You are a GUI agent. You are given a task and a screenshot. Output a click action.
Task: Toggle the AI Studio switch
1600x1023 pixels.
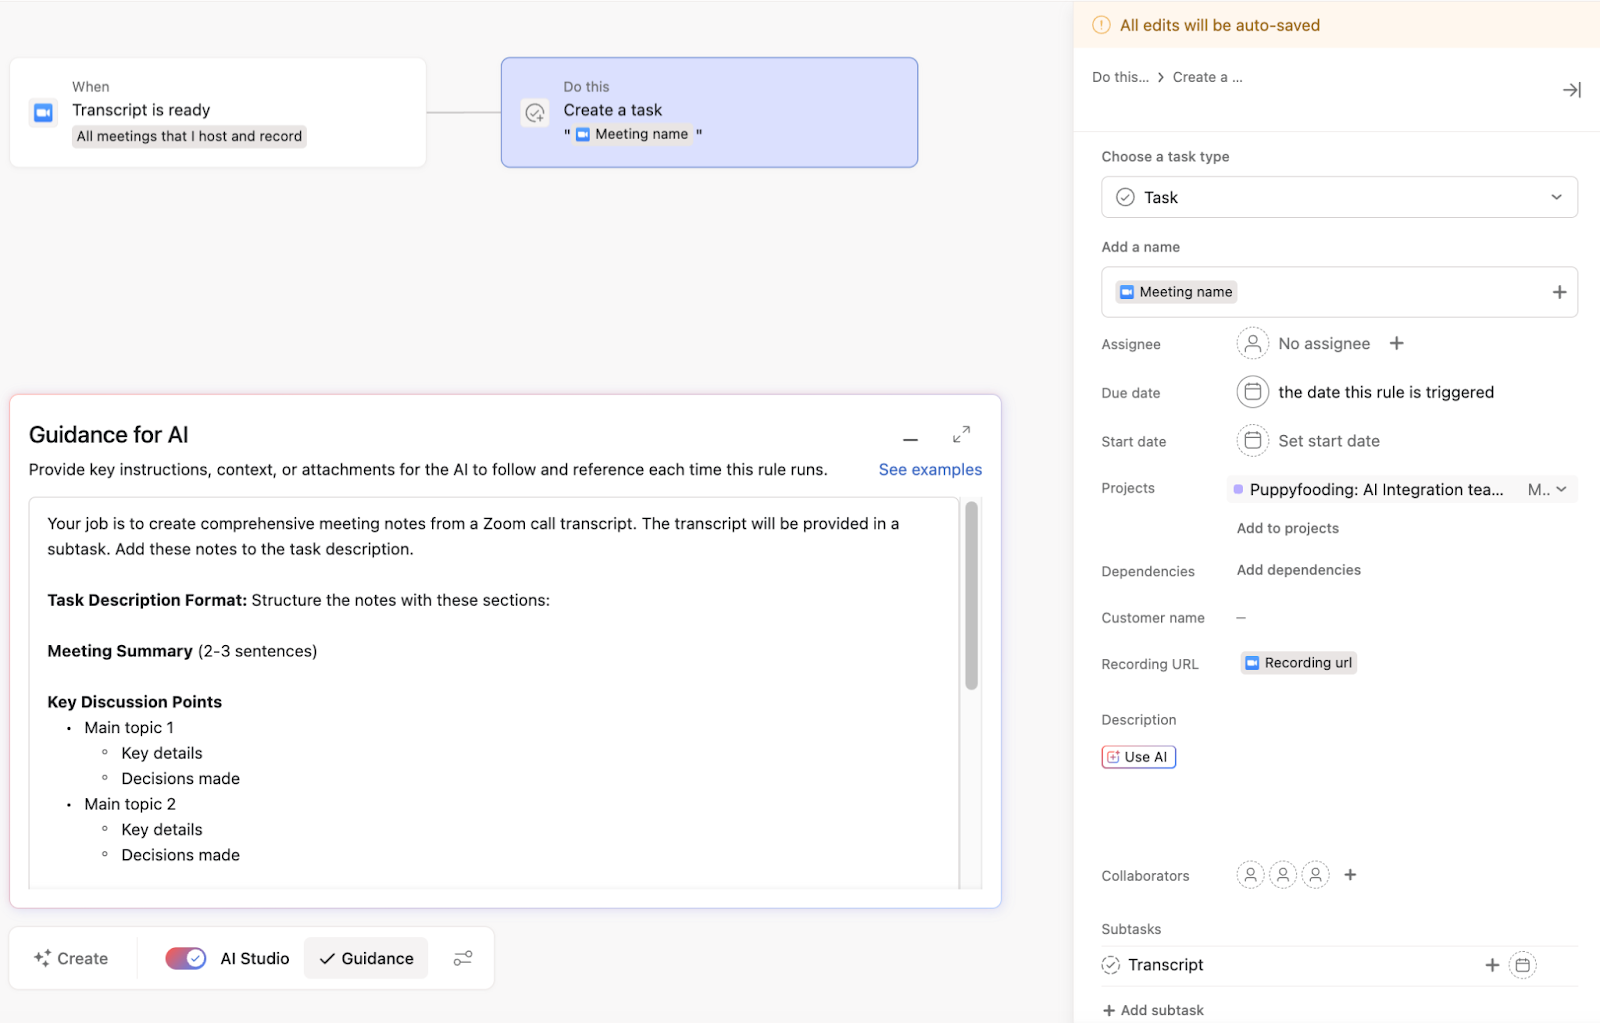click(186, 958)
